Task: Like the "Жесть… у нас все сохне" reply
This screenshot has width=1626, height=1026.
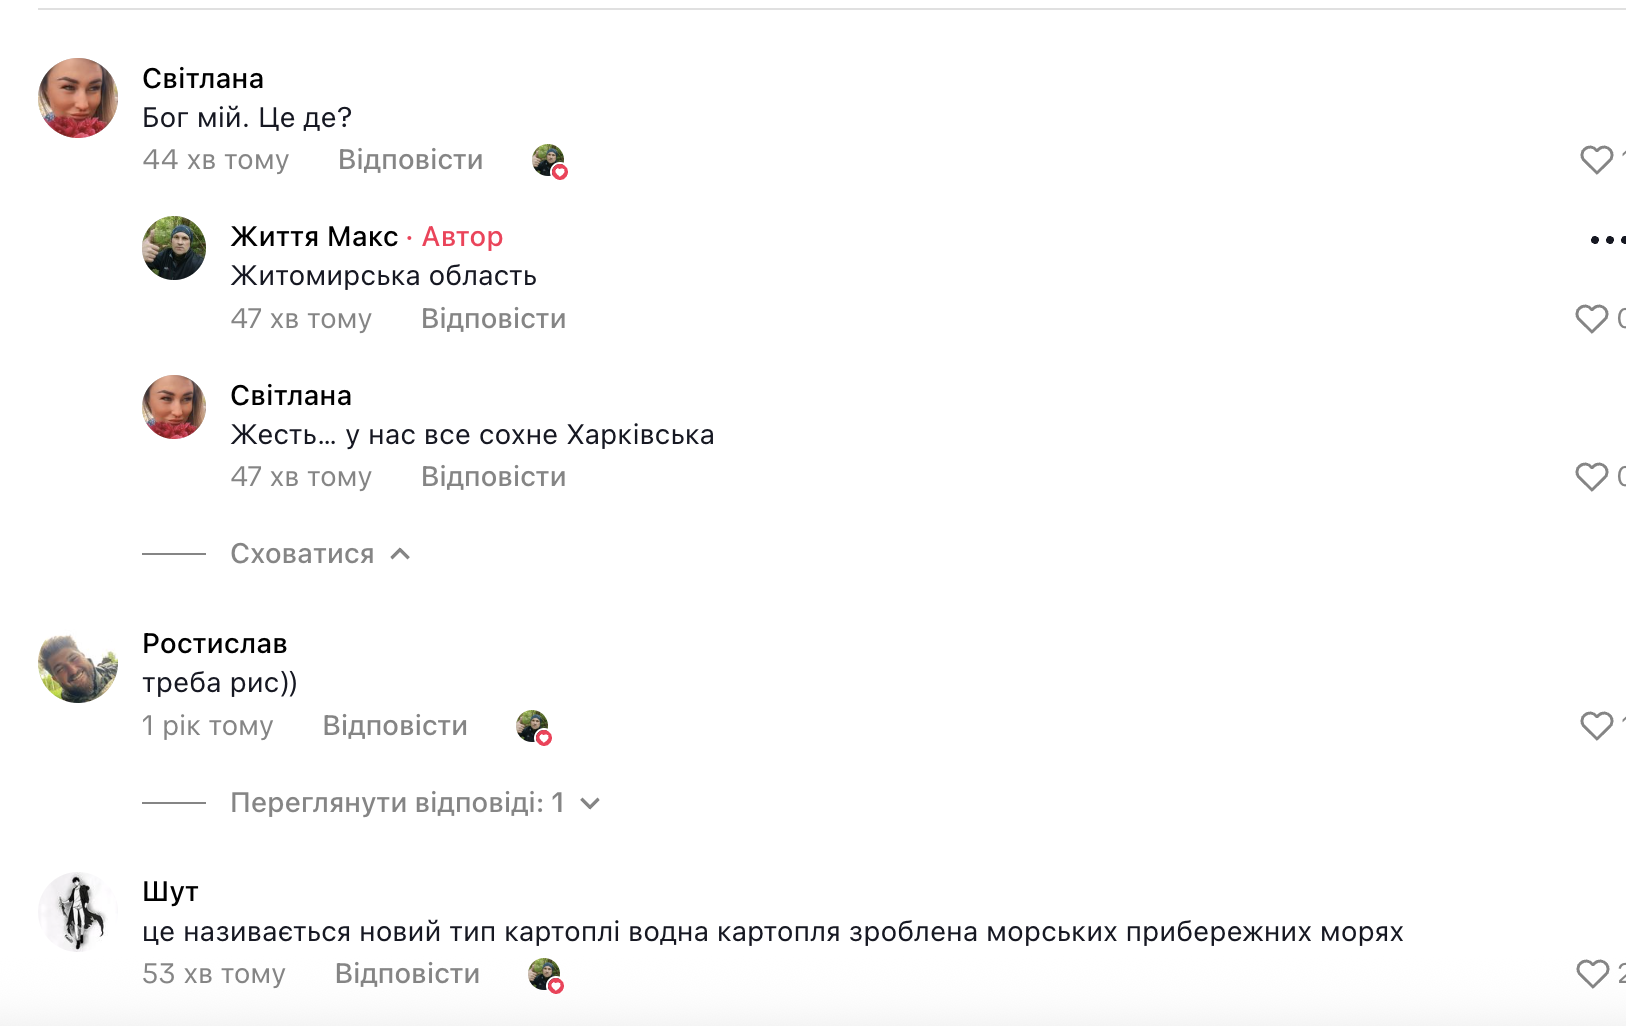Action: [1591, 477]
